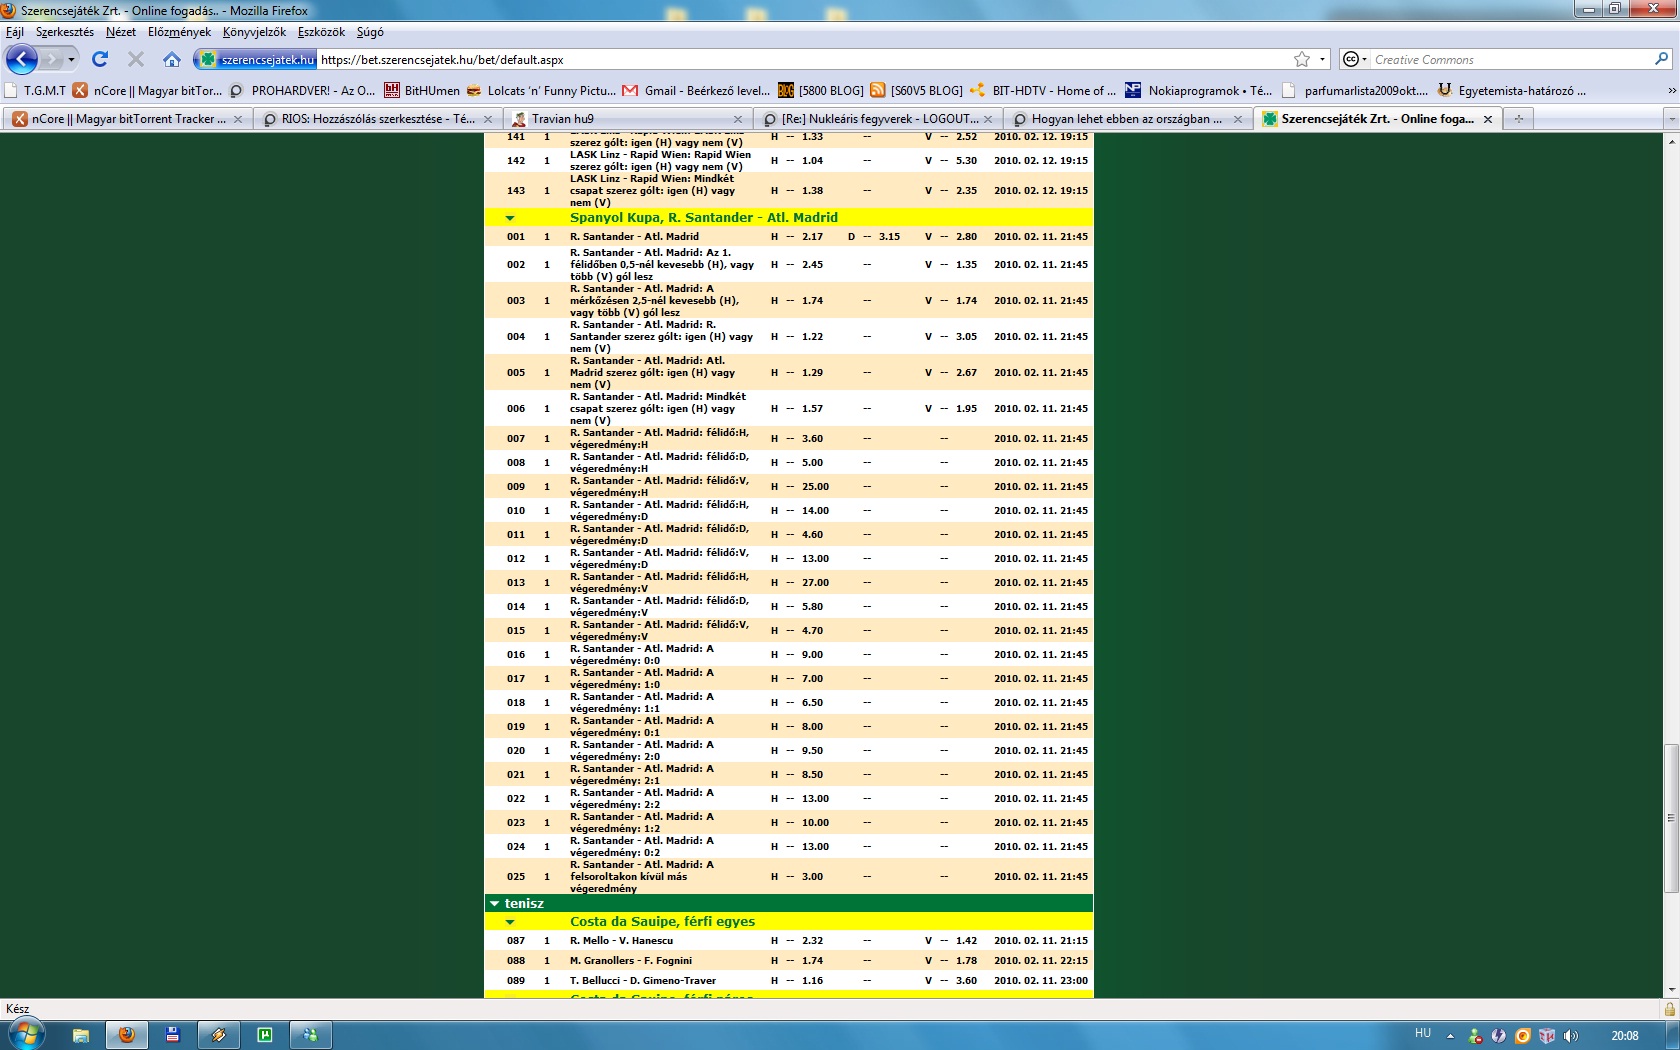The width and height of the screenshot is (1680, 1050).
Task: Click the scrollbar down arrow
Action: tap(1671, 990)
